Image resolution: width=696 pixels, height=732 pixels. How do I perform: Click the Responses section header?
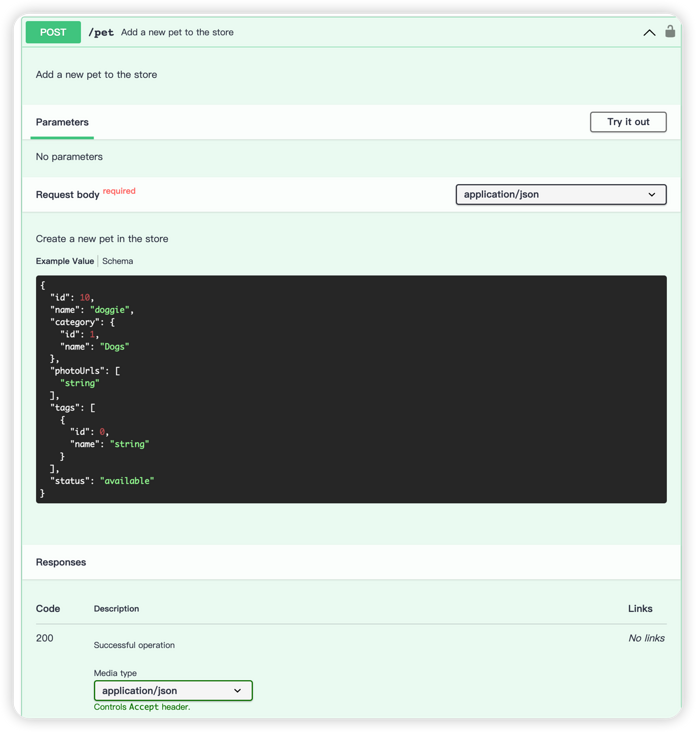pos(61,562)
